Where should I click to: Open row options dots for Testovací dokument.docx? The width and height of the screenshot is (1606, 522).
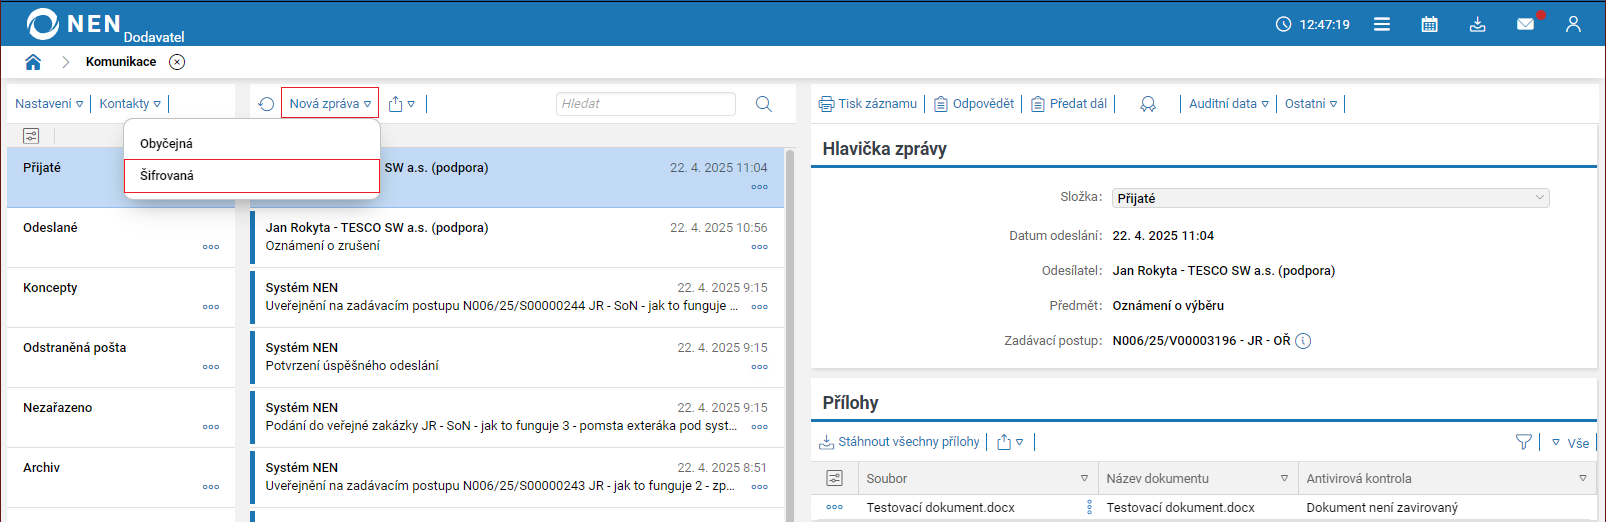coord(835,507)
